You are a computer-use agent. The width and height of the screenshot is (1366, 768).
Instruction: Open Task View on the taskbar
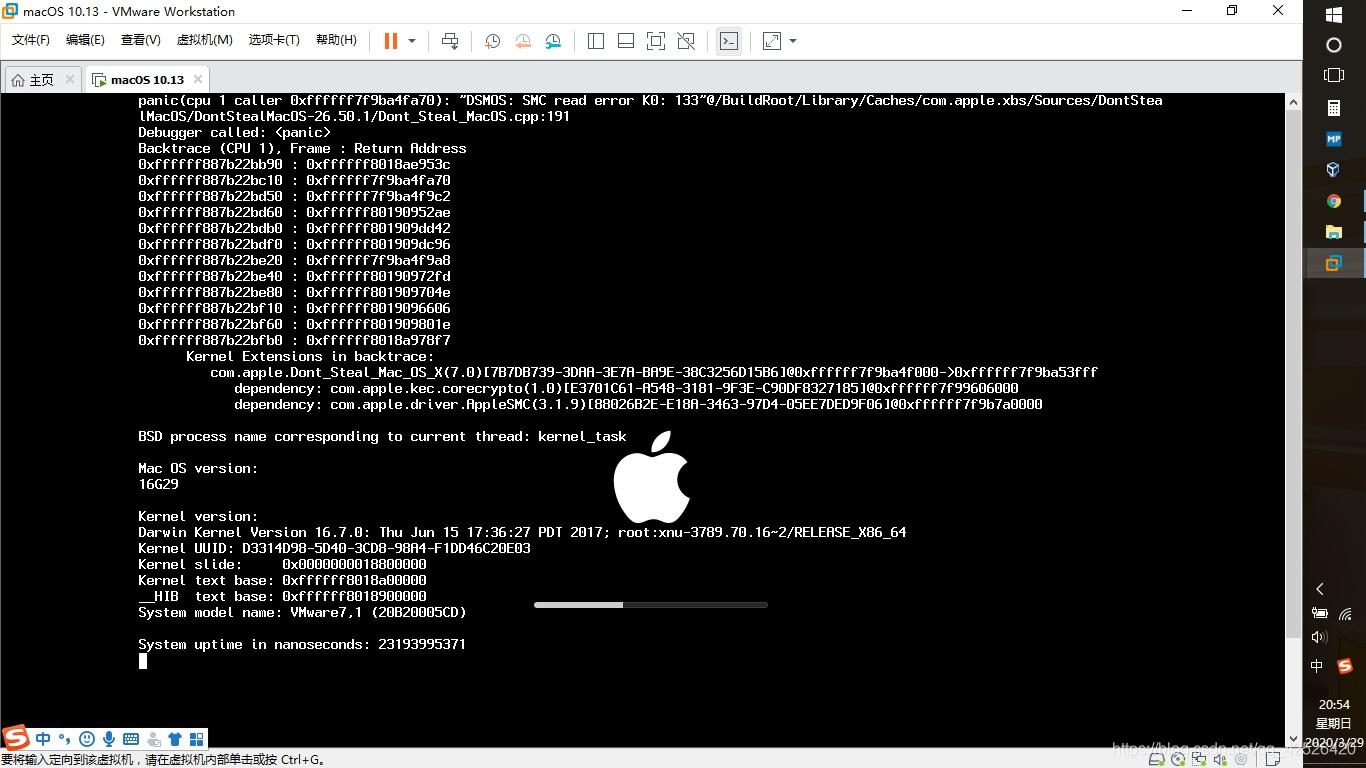(x=1333, y=75)
